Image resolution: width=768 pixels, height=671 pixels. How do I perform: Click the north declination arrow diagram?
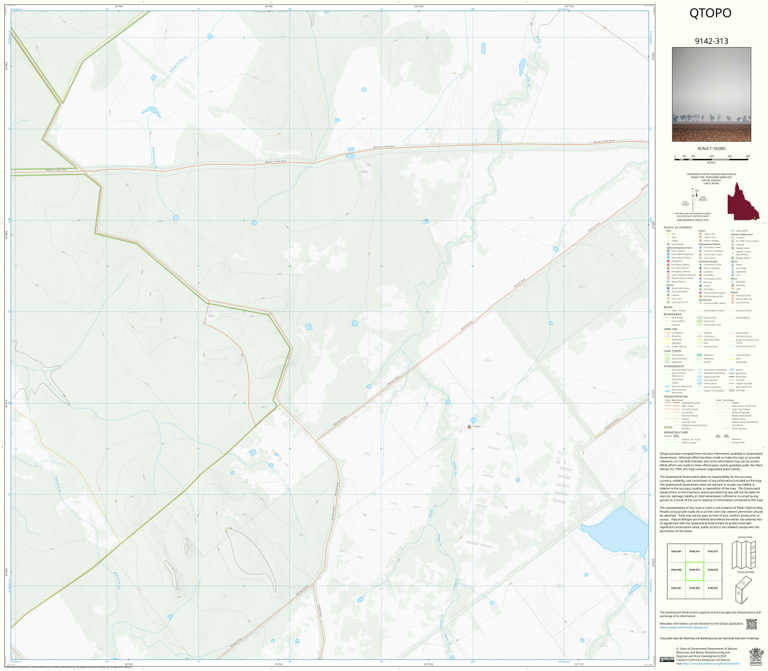(x=695, y=199)
